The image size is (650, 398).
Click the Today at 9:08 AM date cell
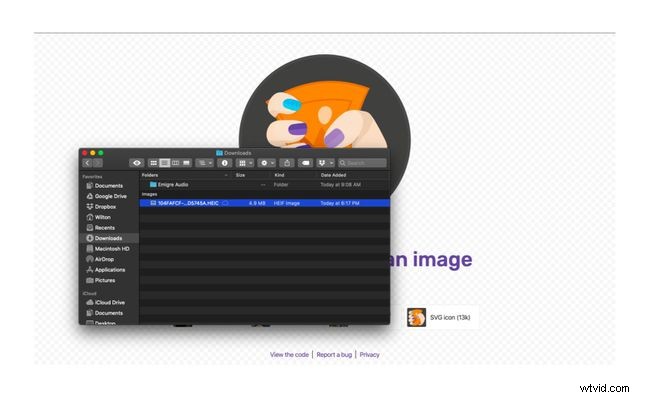340,184
